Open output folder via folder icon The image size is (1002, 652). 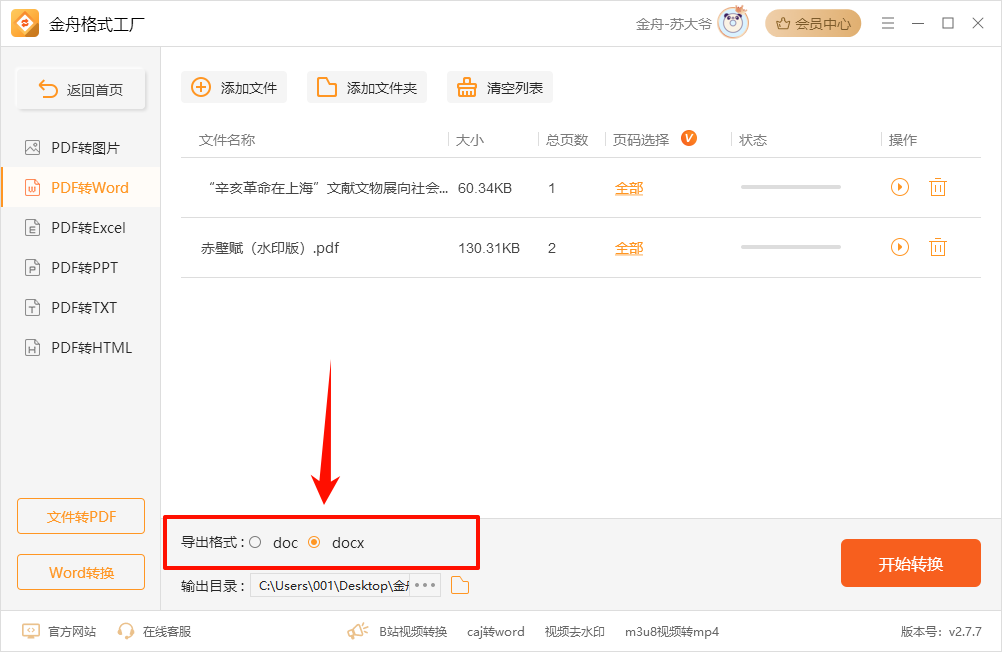(x=460, y=586)
